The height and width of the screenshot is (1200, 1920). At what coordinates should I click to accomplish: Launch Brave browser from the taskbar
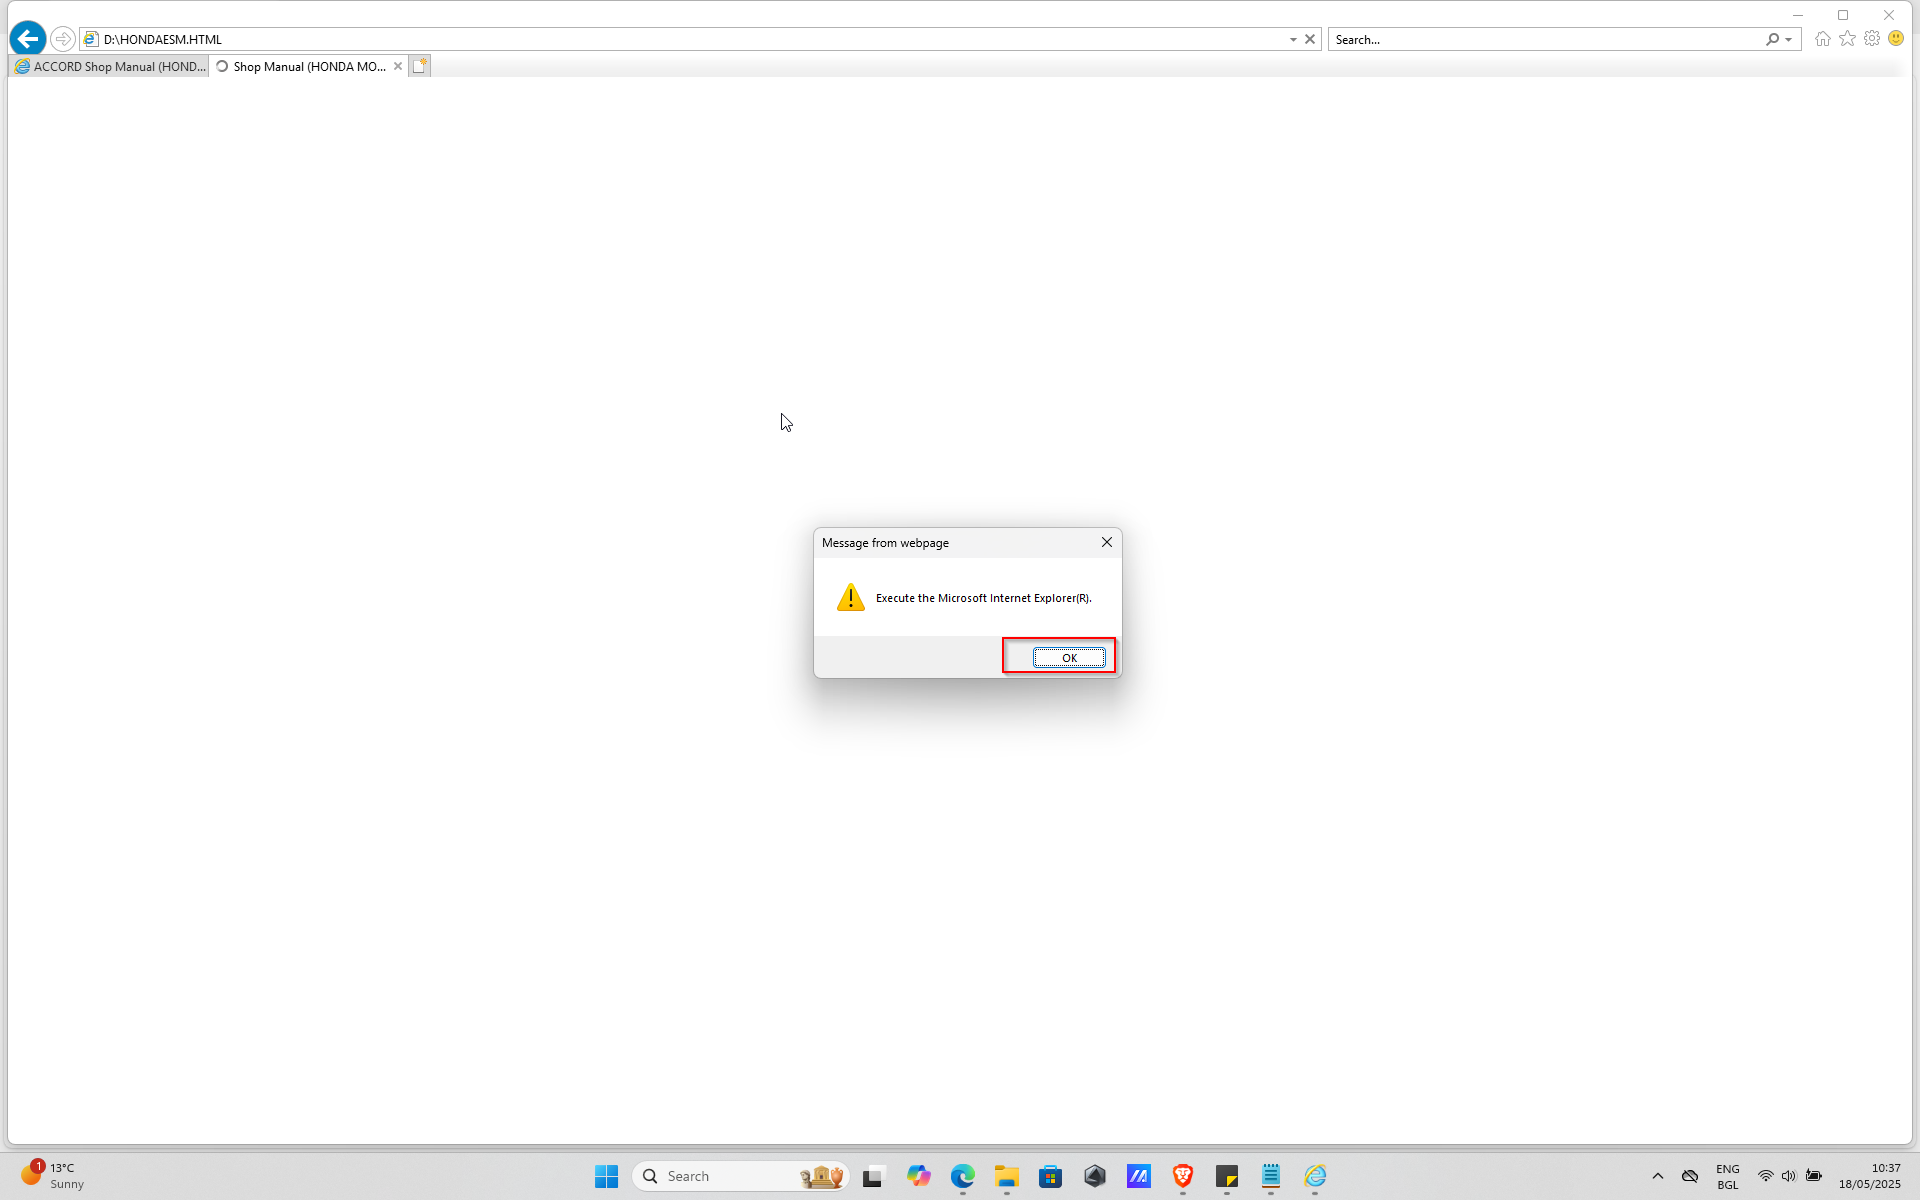1182,1176
